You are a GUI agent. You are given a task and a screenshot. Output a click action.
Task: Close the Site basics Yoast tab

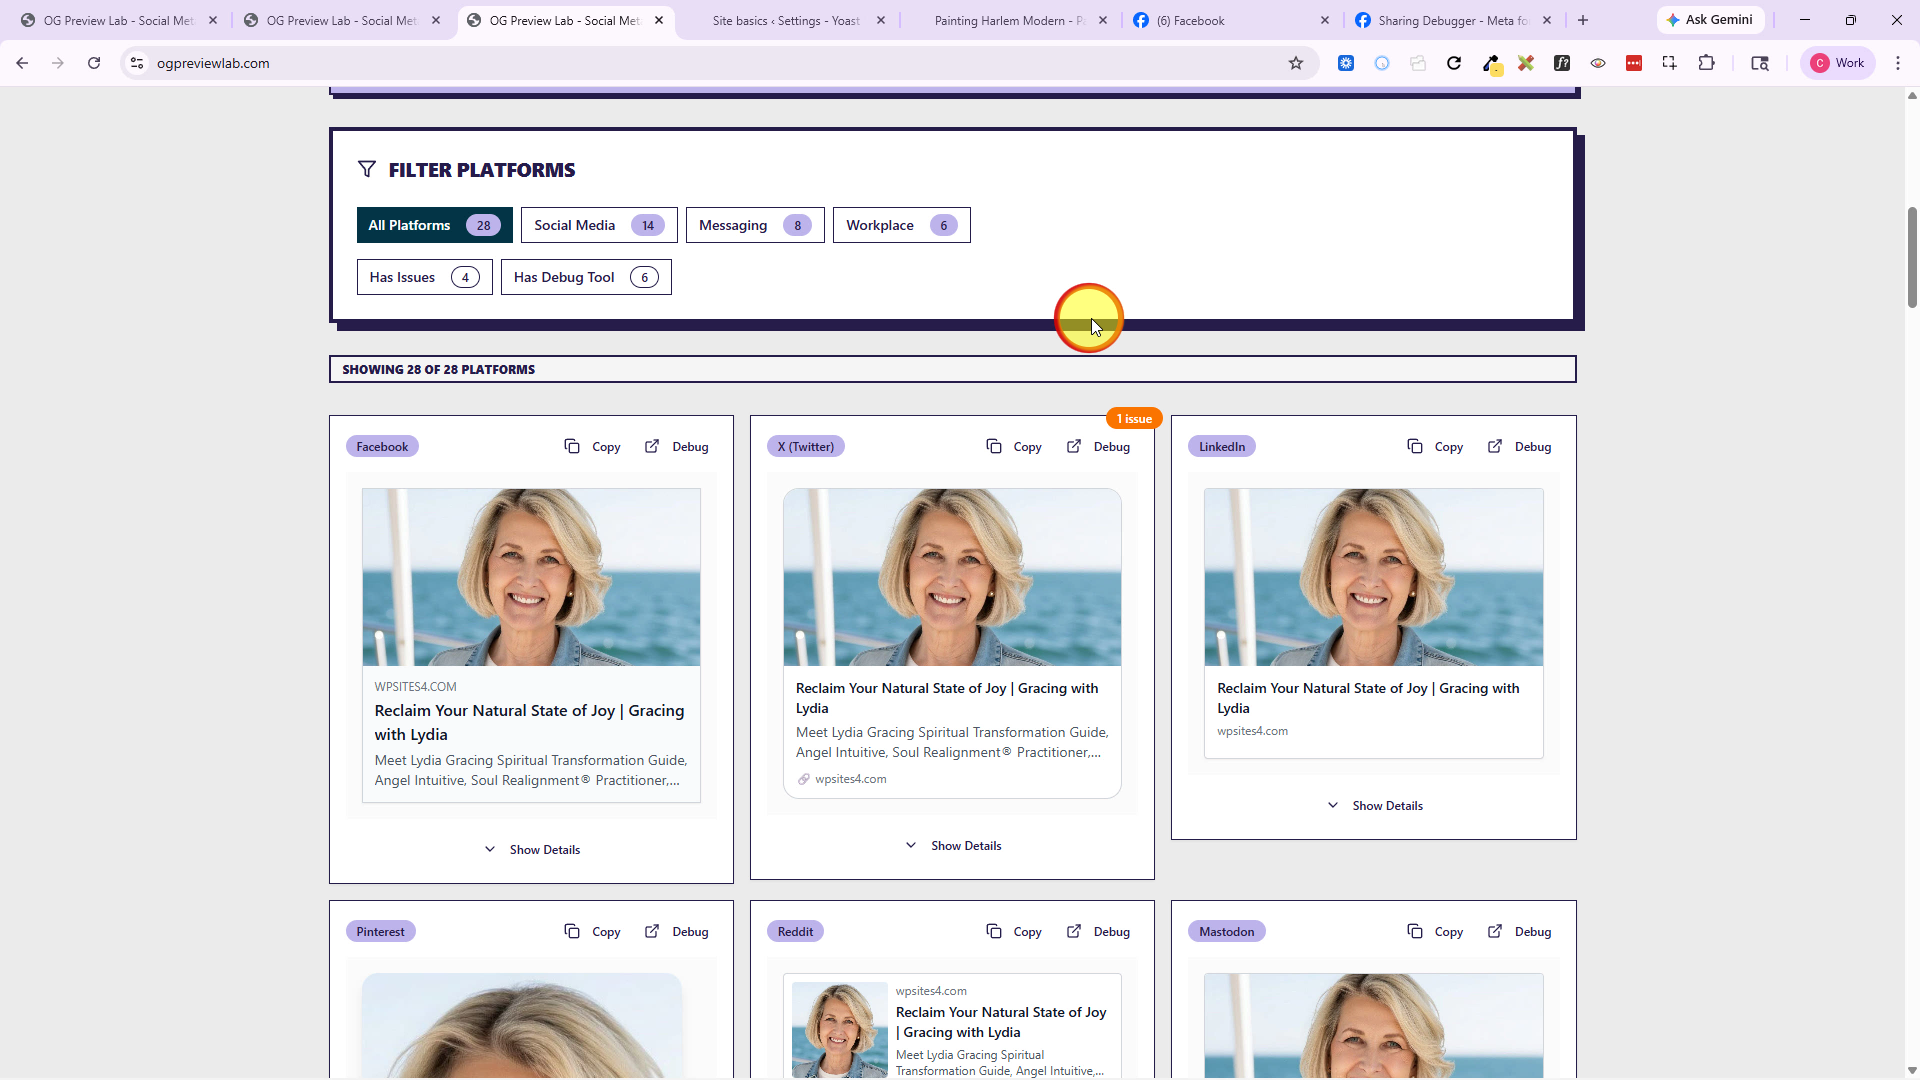click(x=881, y=20)
